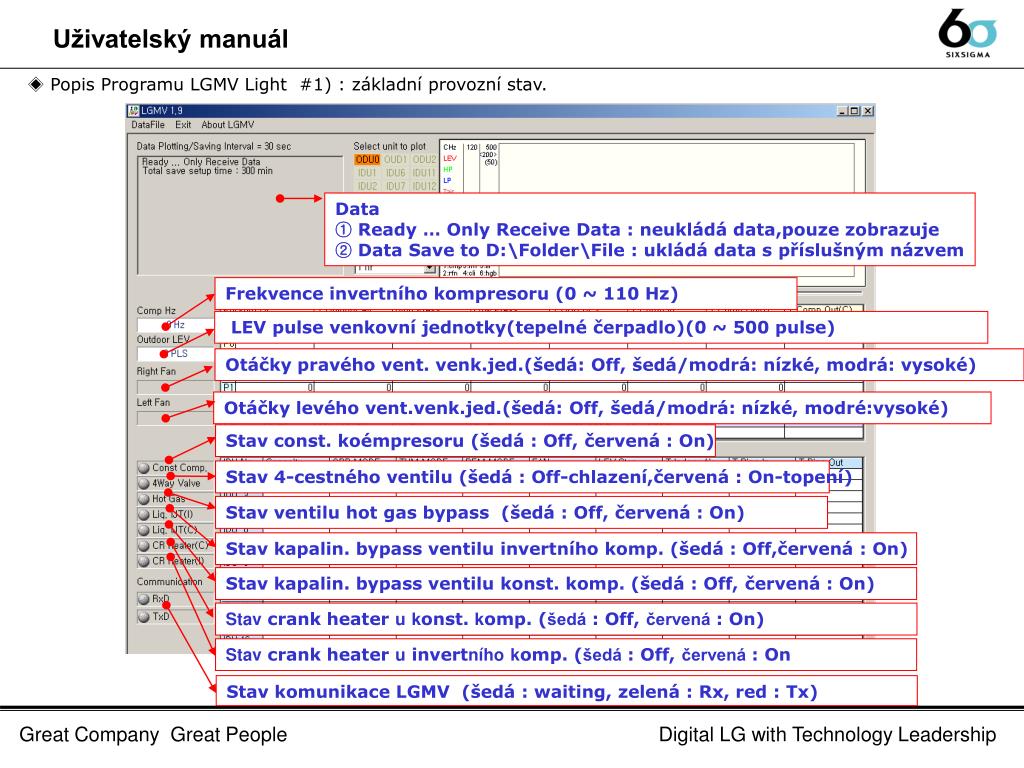Click the Const Comp. status indicator lamp
Viewport: 1024px width, 768px height.
(144, 468)
